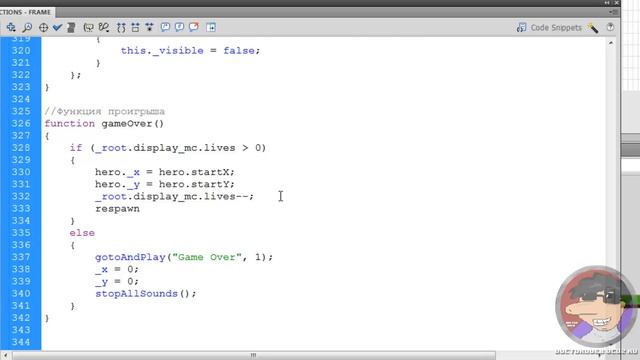The width and height of the screenshot is (640, 360).
Task: Click '_root.display_mc.lives--;' line
Action: pyautogui.click(x=174, y=197)
